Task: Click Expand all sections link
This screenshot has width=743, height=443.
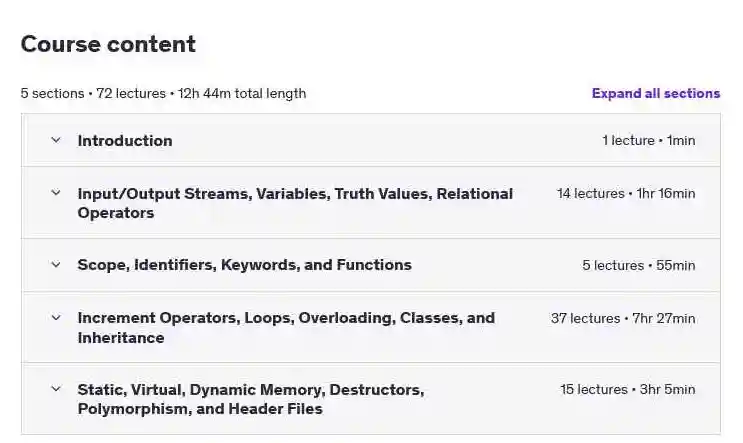Action: pyautogui.click(x=656, y=93)
